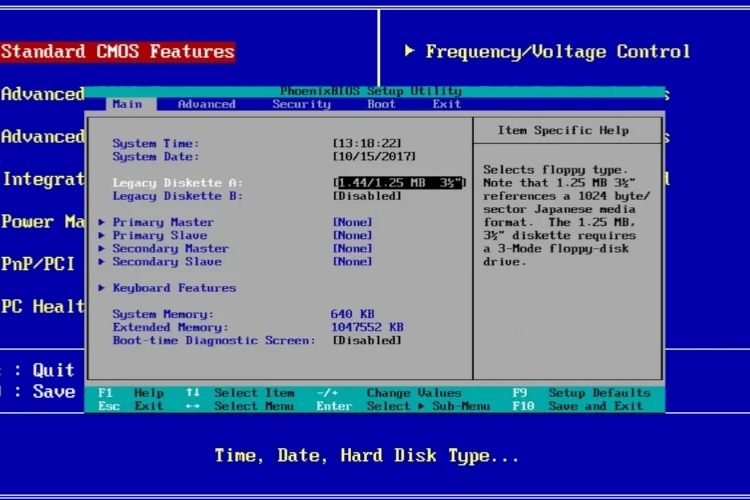Switch to the Security menu tab

pyautogui.click(x=301, y=104)
